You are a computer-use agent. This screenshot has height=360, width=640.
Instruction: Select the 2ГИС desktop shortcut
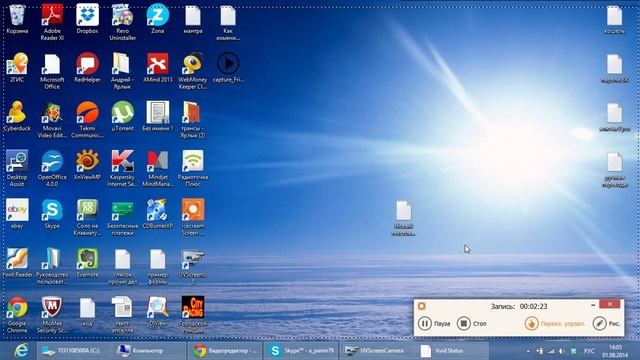17,68
